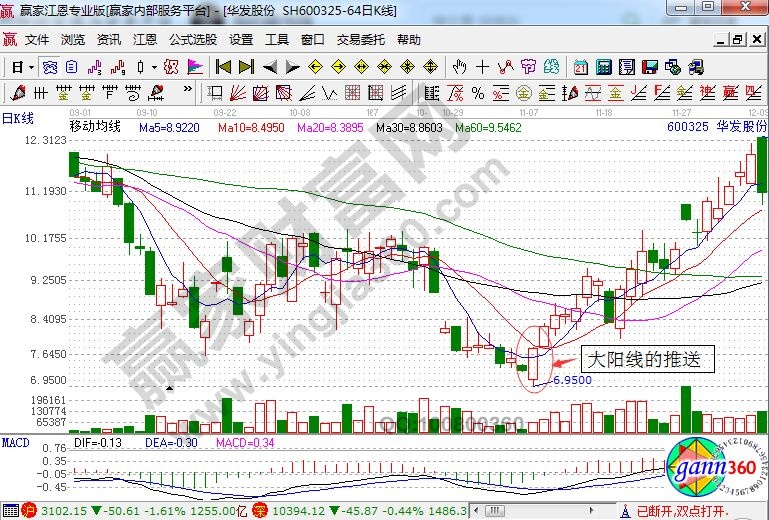The height and width of the screenshot is (520, 769).
Task: Click the 沪 Shanghai index badge
Action: (29, 511)
